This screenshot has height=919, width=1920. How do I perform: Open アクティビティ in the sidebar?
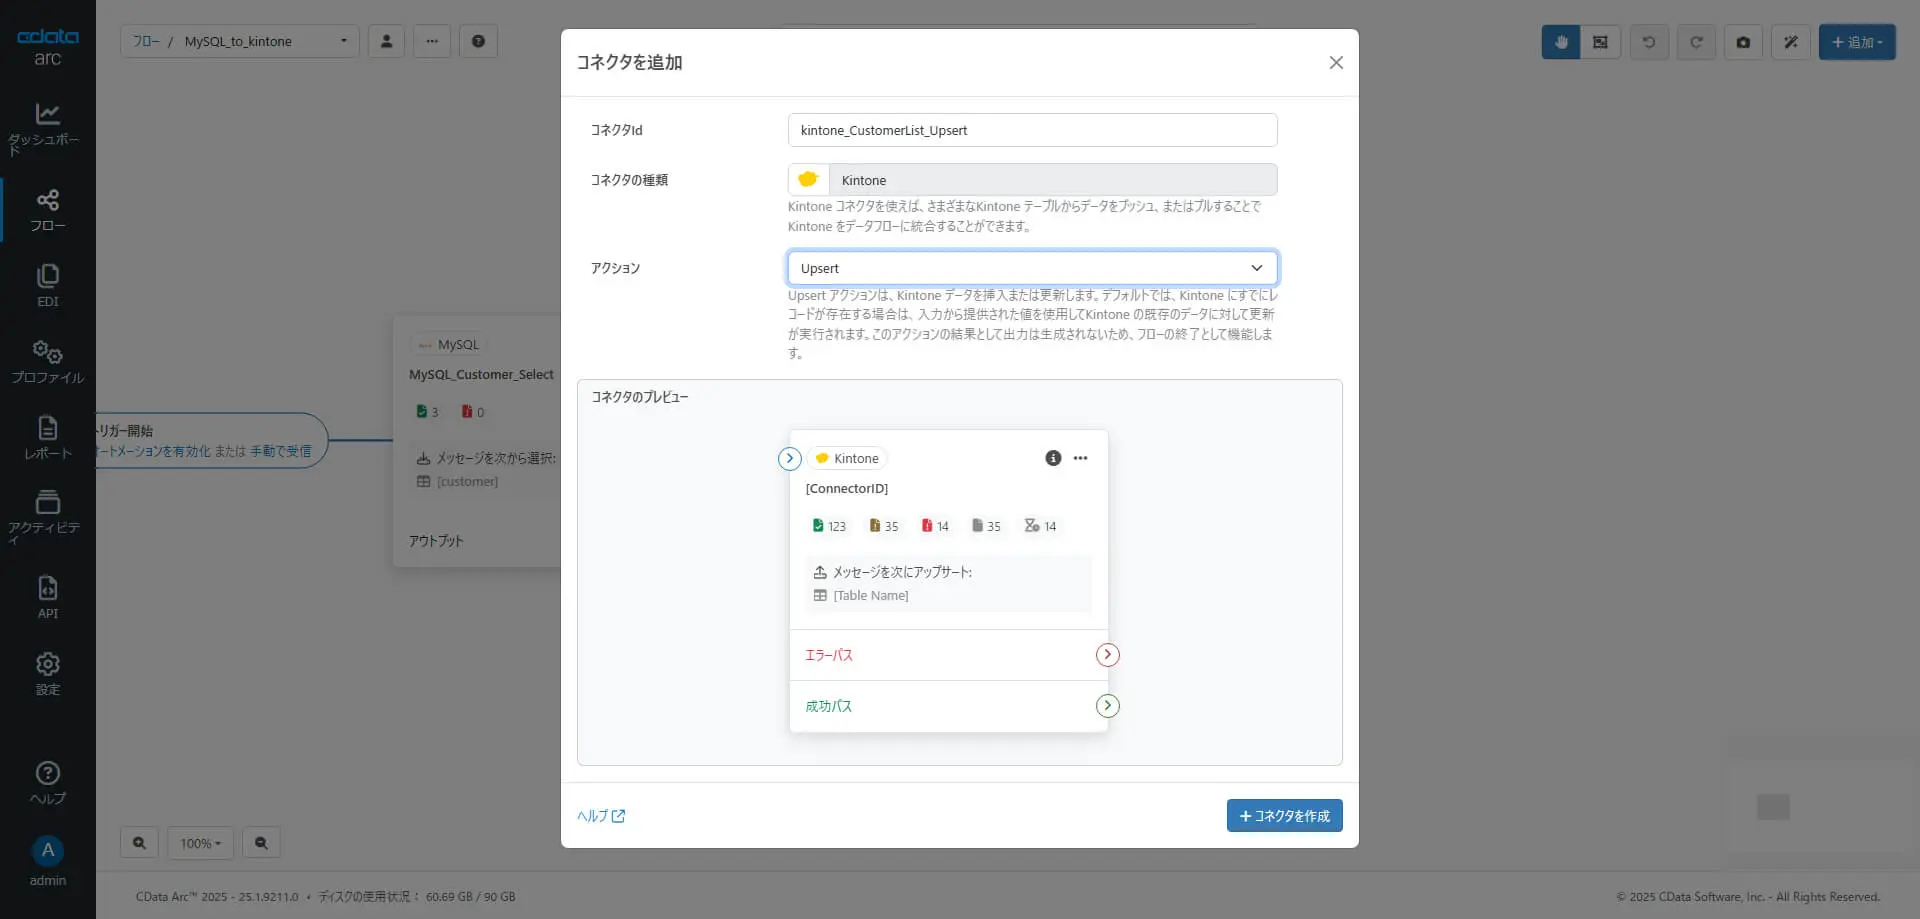47,517
